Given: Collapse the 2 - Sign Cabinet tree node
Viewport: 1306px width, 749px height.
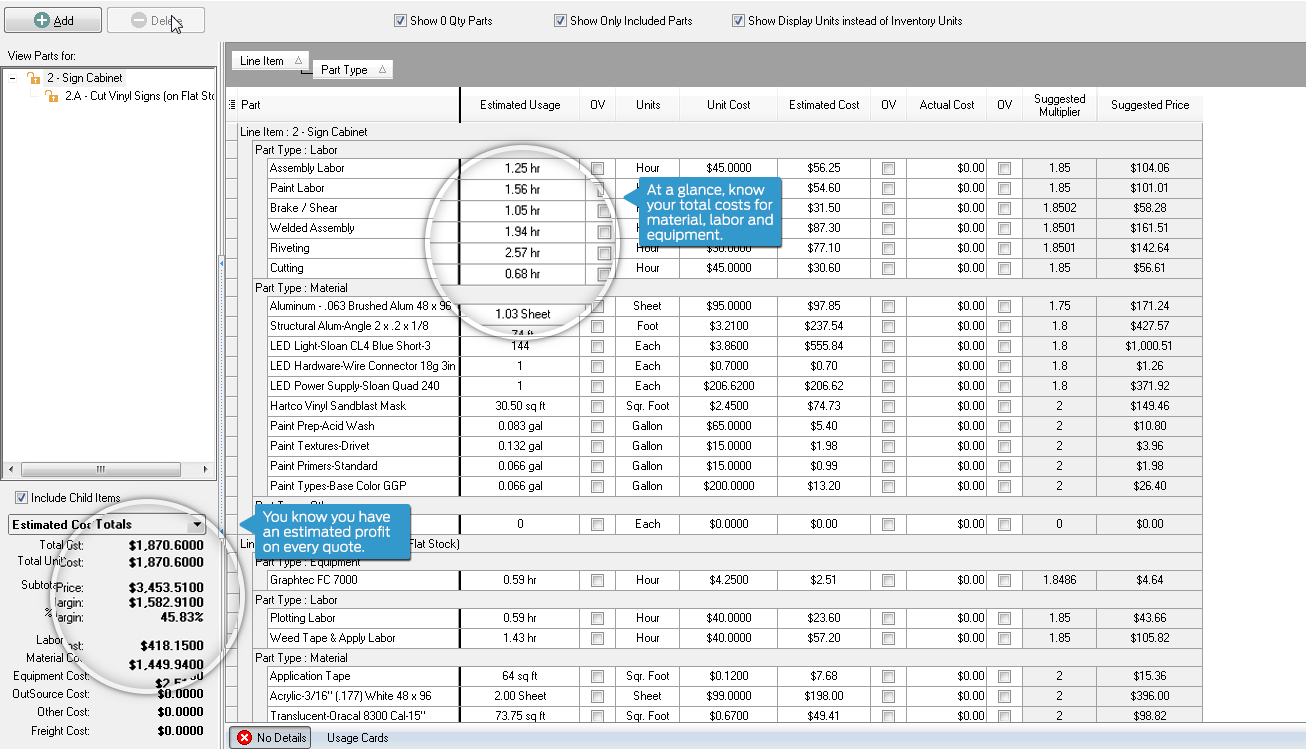Looking at the screenshot, I should [12, 78].
